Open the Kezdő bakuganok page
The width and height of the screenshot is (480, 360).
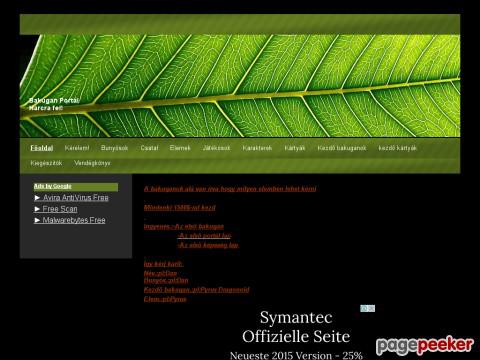point(342,148)
